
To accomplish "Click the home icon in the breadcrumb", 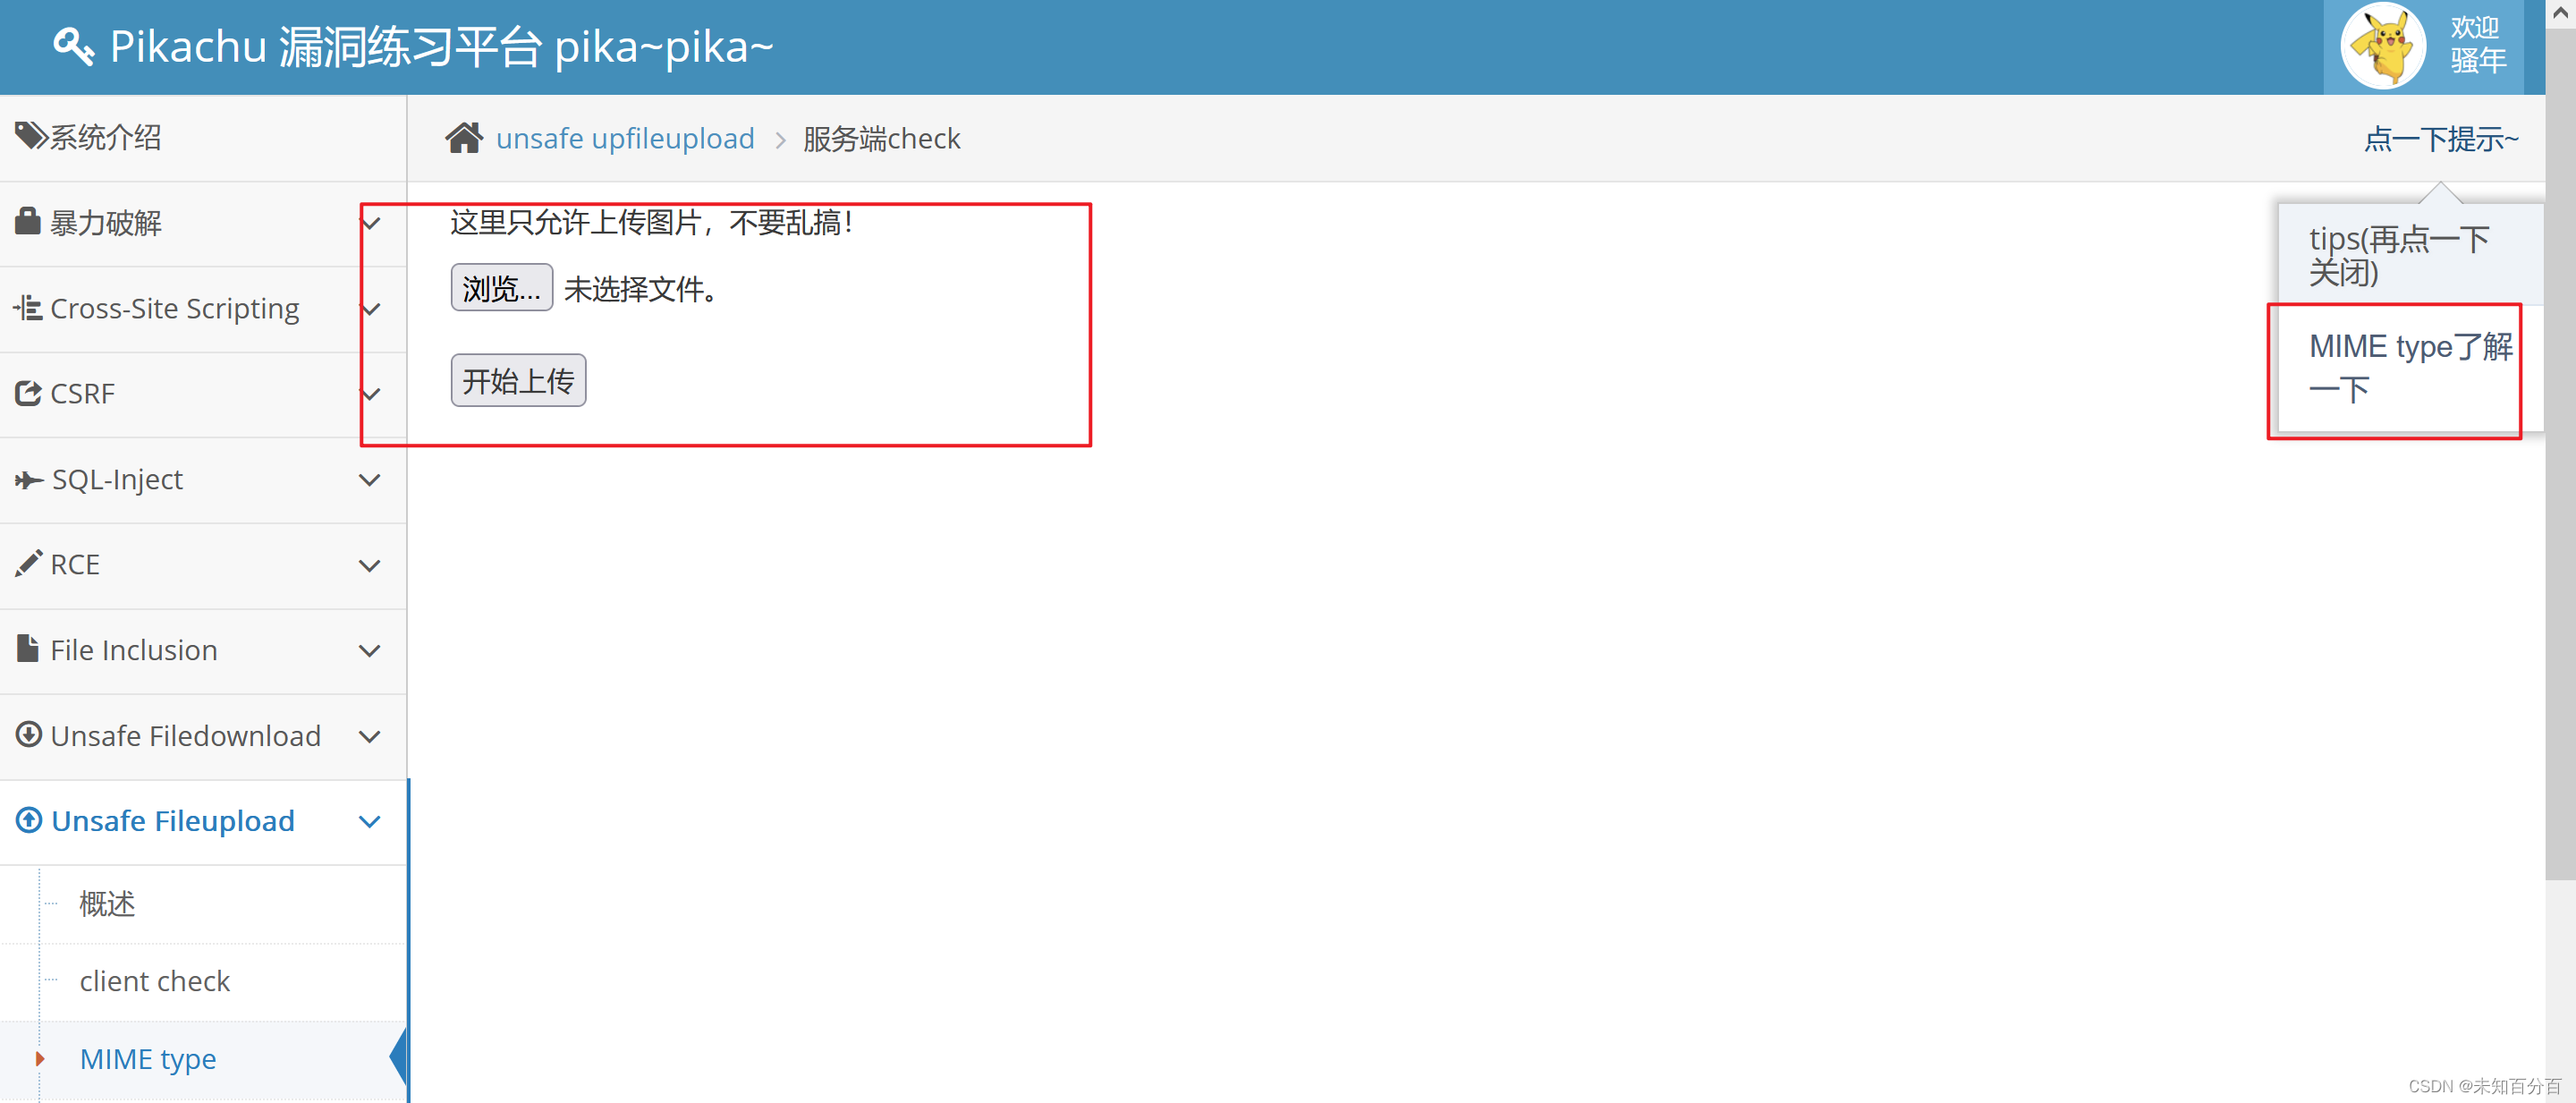I will click(464, 138).
